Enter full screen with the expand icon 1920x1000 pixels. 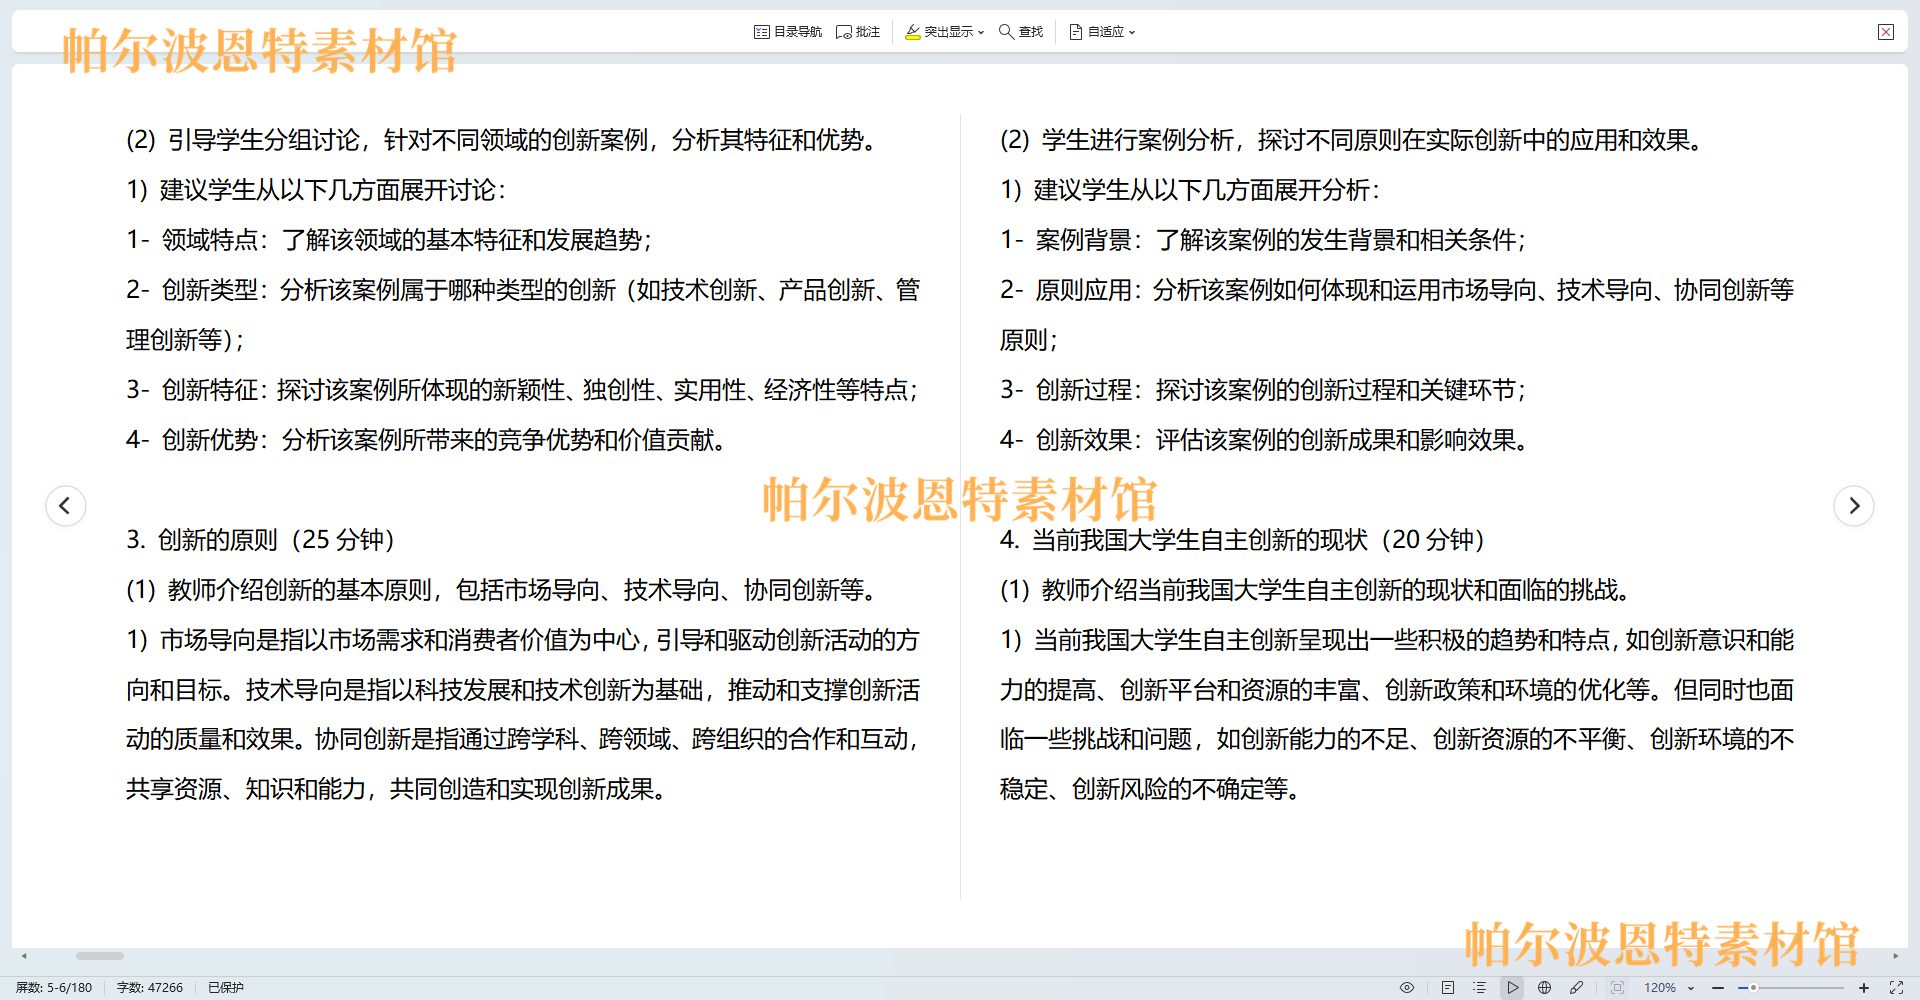click(1896, 987)
